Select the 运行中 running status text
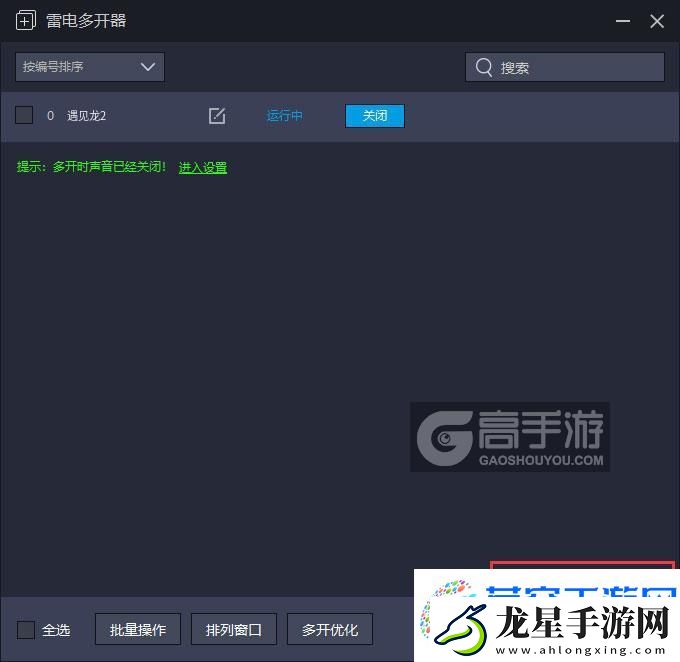Image resolution: width=680 pixels, height=662 pixels. coord(284,115)
